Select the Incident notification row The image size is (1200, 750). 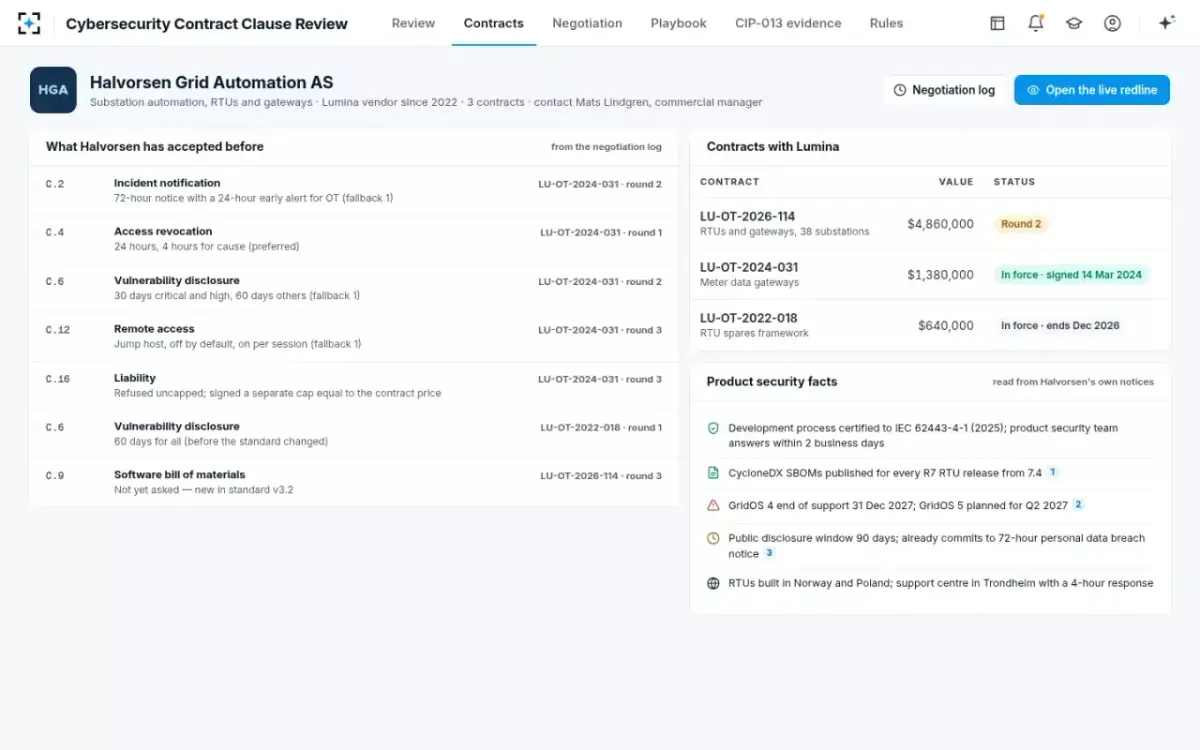[x=354, y=190]
